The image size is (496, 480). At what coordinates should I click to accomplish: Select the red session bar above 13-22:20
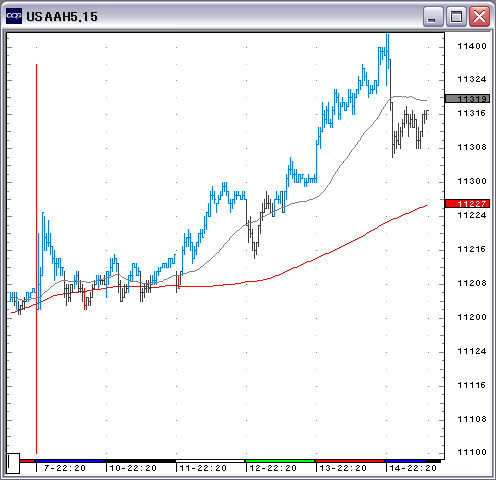pos(350,461)
